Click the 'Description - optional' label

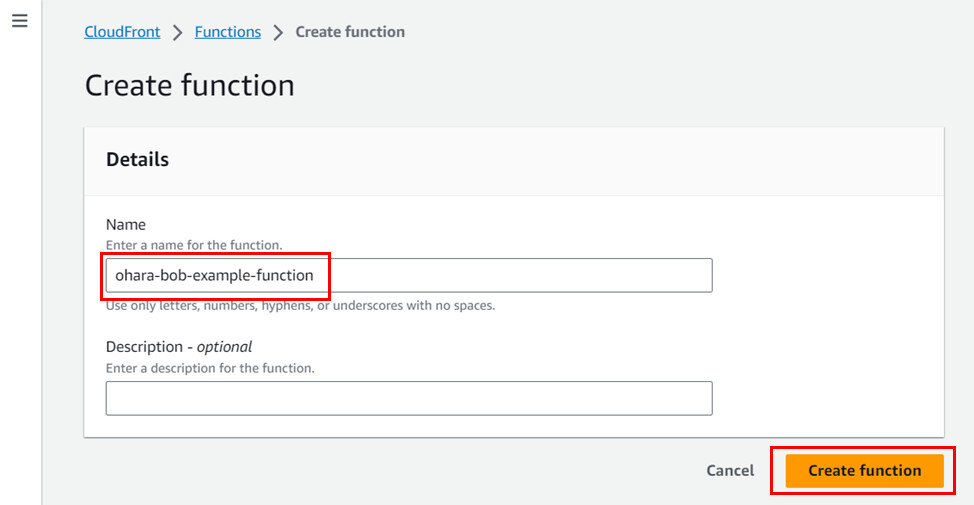(178, 347)
